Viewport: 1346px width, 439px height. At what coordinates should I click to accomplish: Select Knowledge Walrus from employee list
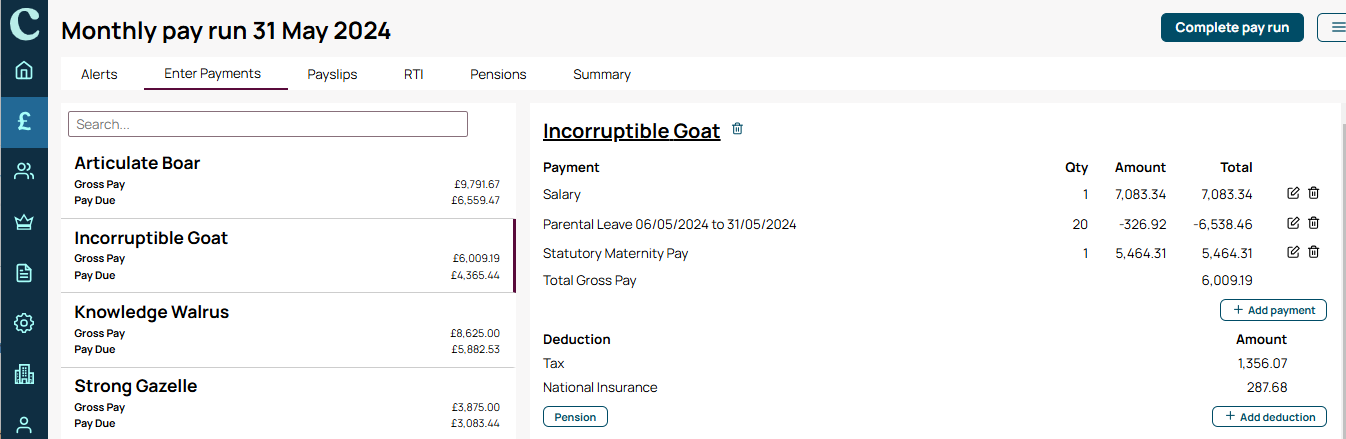(x=288, y=330)
